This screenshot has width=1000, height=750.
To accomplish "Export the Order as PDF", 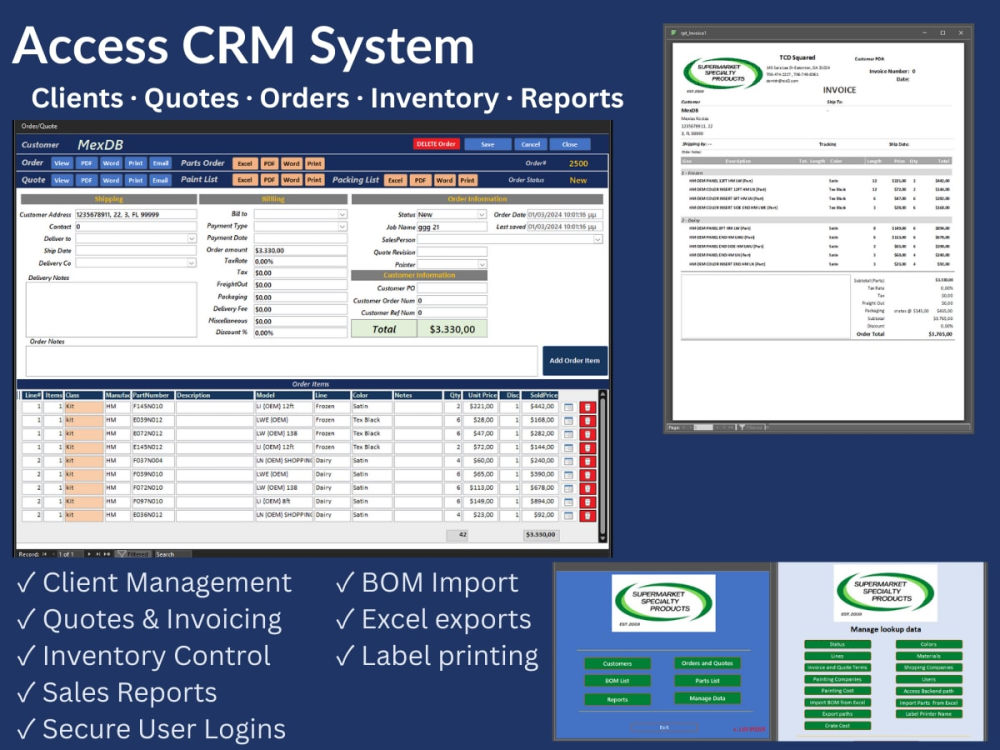I will click(86, 163).
